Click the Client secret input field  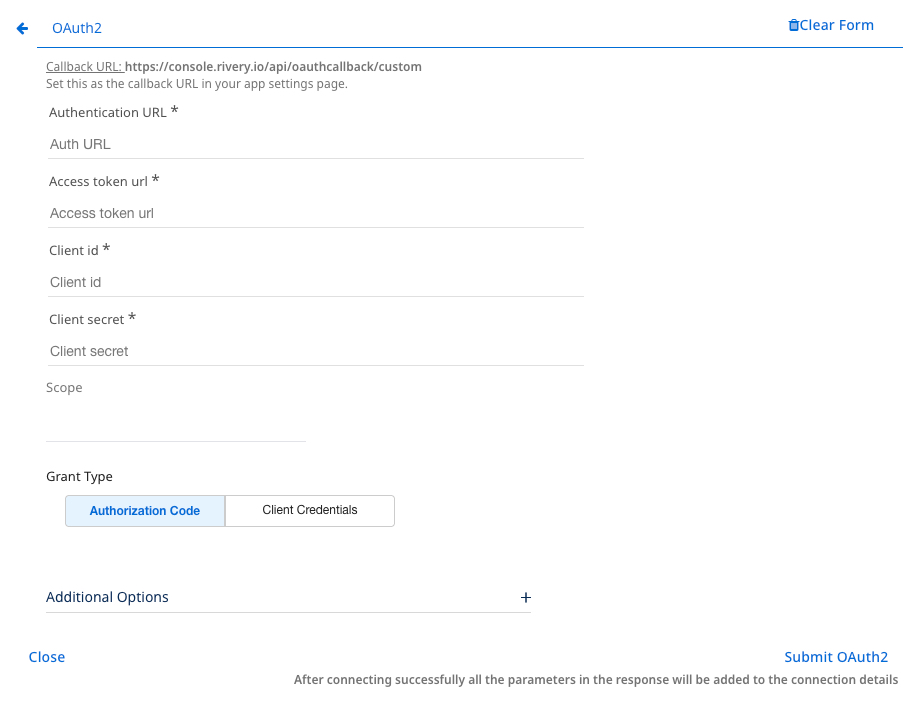(x=315, y=351)
